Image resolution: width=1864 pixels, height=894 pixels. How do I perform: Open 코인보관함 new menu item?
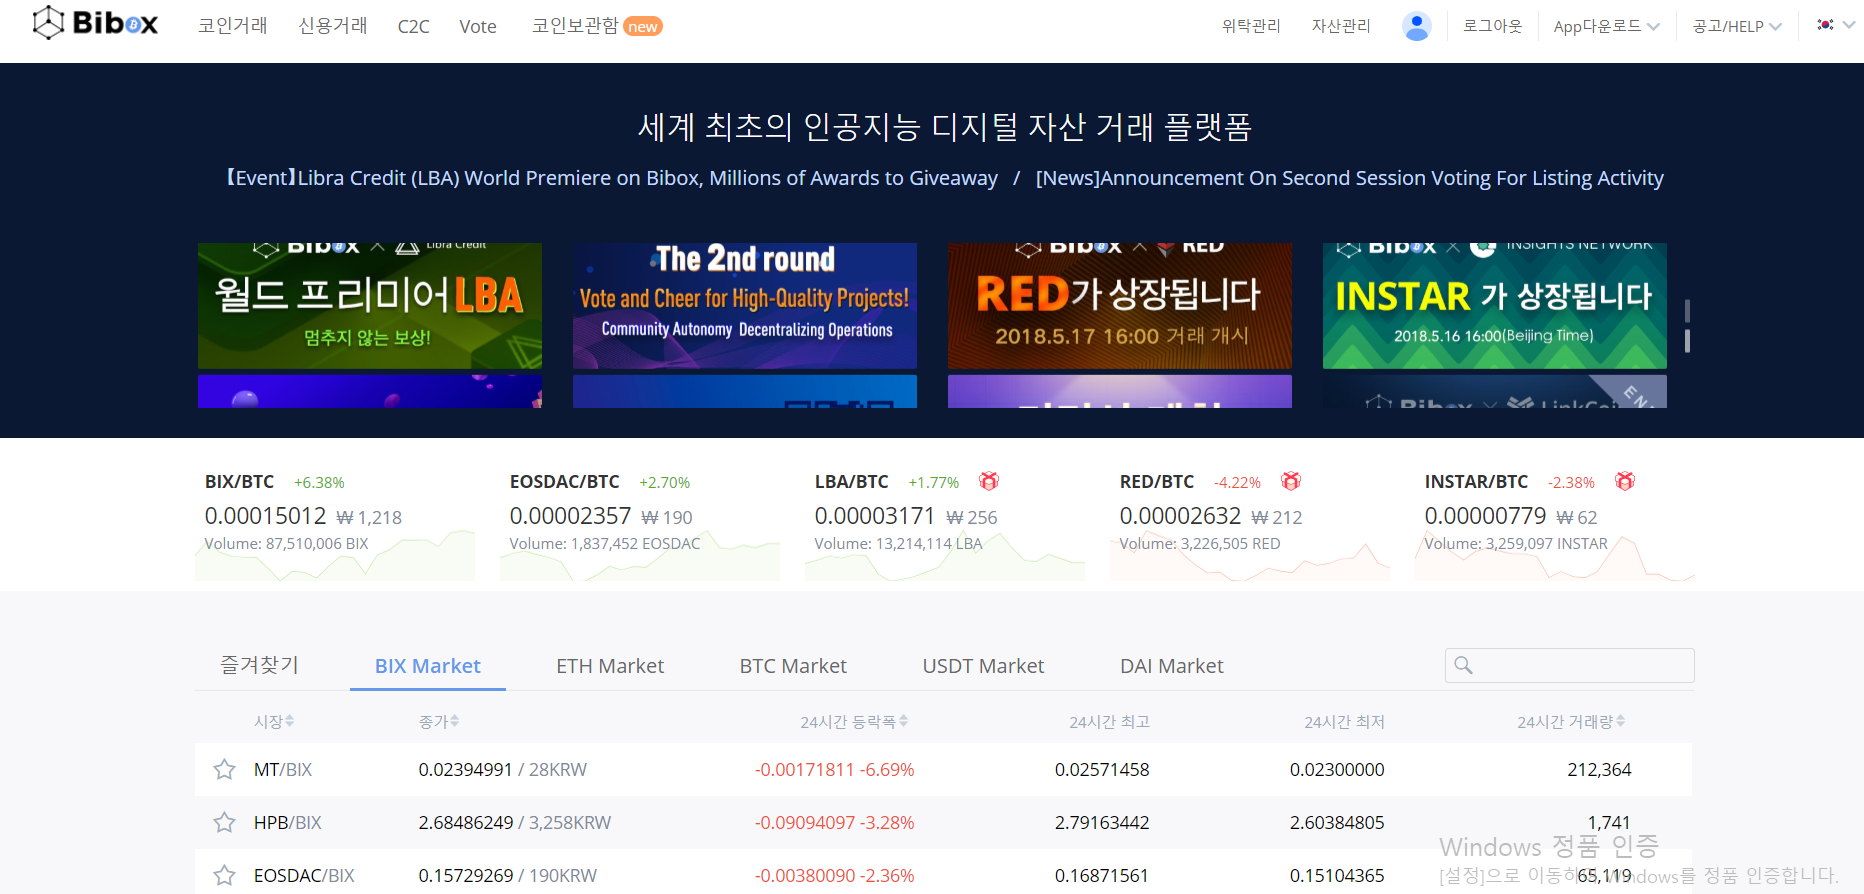click(597, 26)
